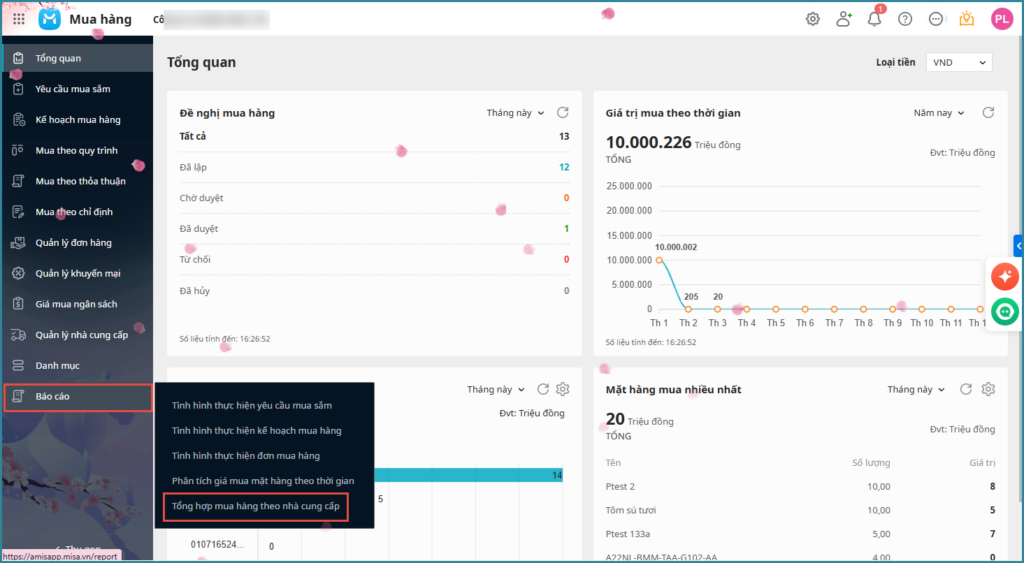The width and height of the screenshot is (1024, 563).
Task: Click the Danh mục sidebar icon
Action: pyautogui.click(x=18, y=365)
